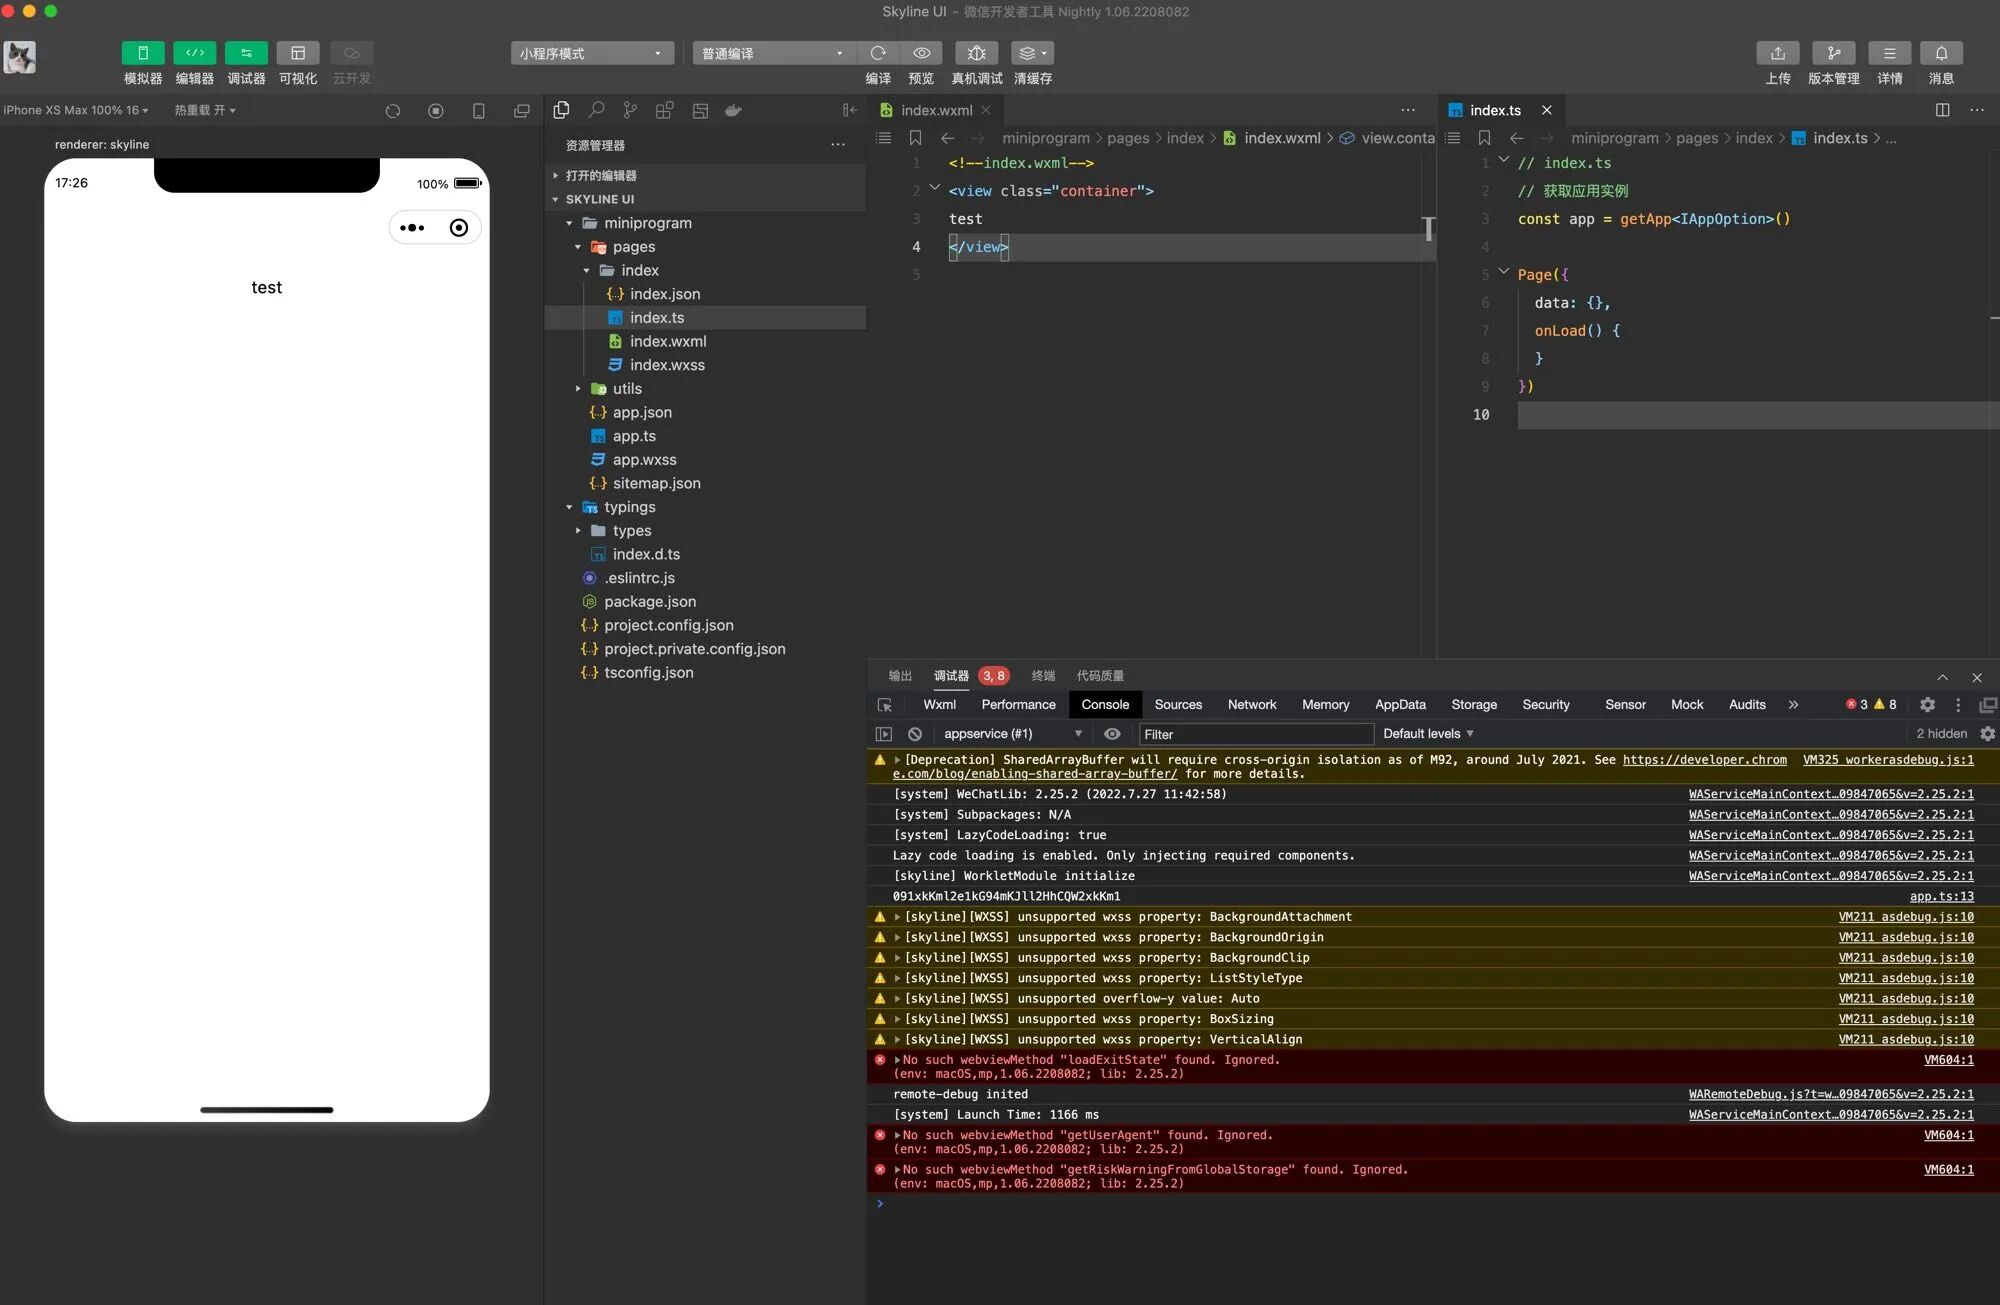2000x1305 pixels.
Task: Click the console Filter input field
Action: pos(1255,734)
